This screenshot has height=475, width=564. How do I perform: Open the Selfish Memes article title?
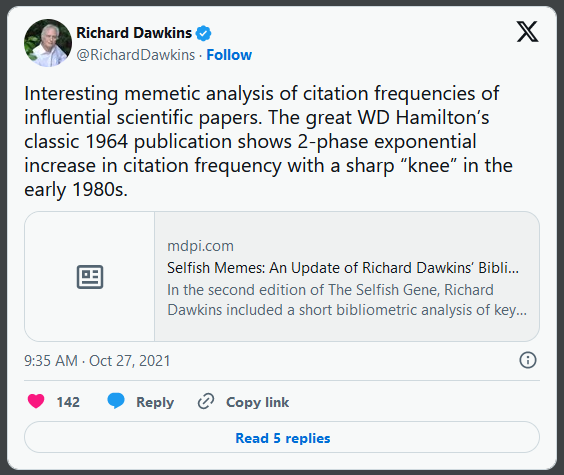[x=343, y=268]
